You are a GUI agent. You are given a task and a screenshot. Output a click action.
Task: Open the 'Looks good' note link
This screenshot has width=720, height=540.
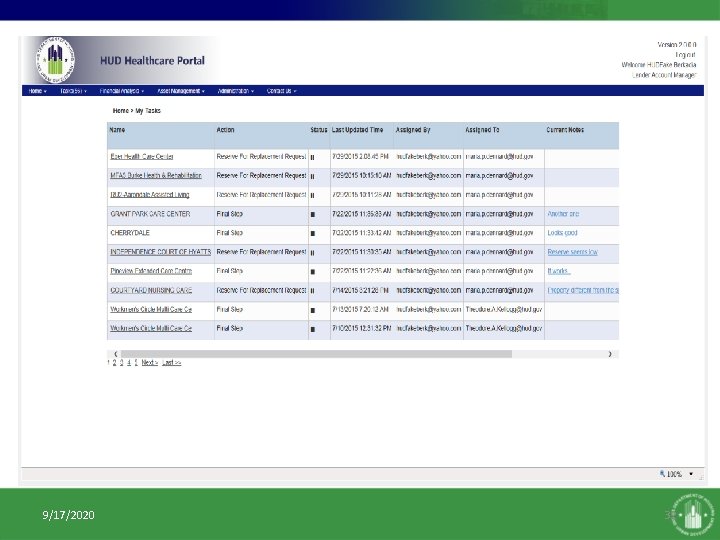[x=562, y=233]
